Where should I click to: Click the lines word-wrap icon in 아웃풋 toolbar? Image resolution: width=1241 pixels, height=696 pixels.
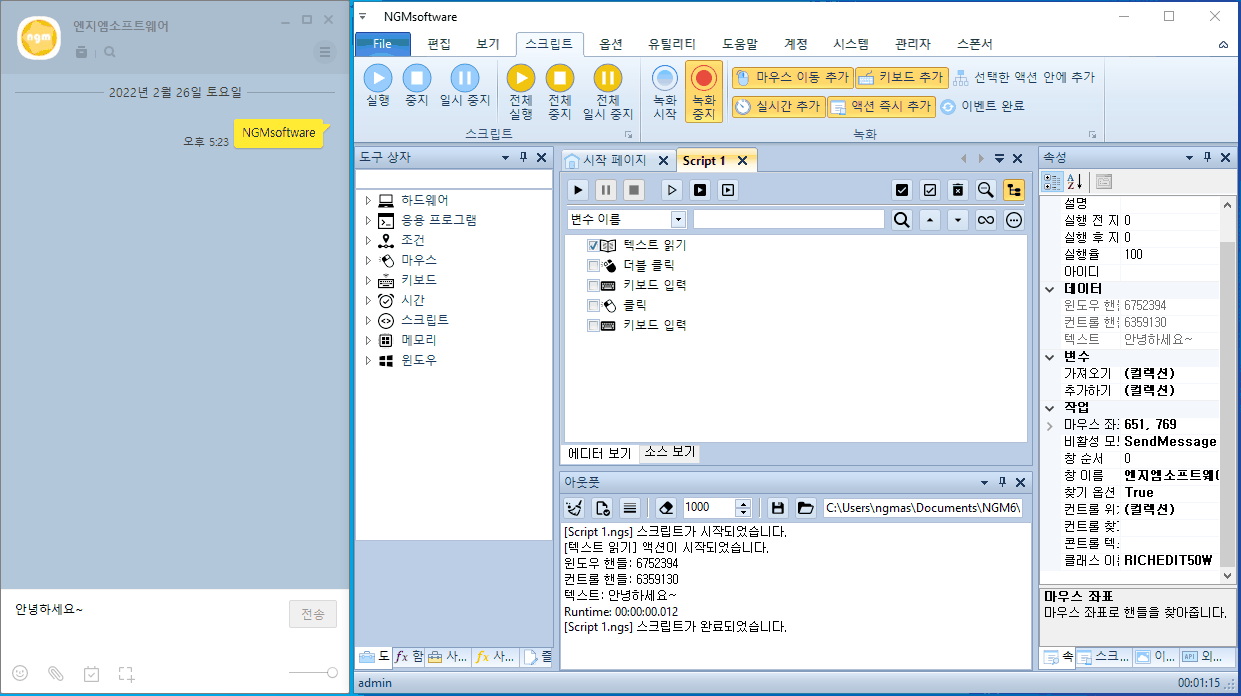pyautogui.click(x=630, y=508)
